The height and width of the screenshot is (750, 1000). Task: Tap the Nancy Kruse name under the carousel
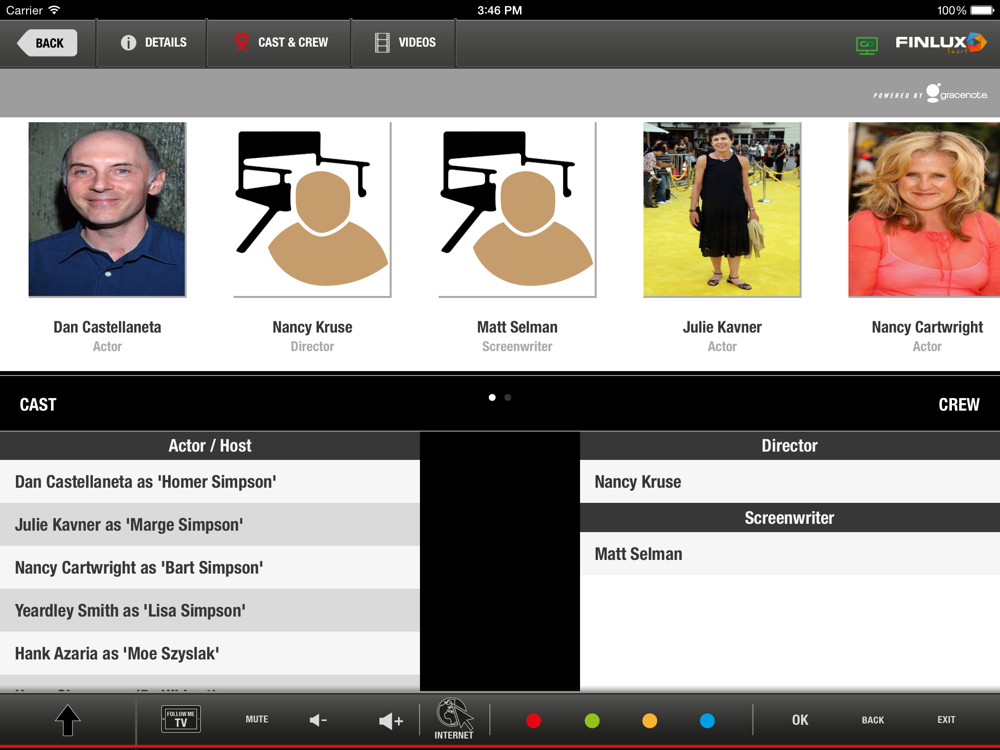click(x=312, y=327)
